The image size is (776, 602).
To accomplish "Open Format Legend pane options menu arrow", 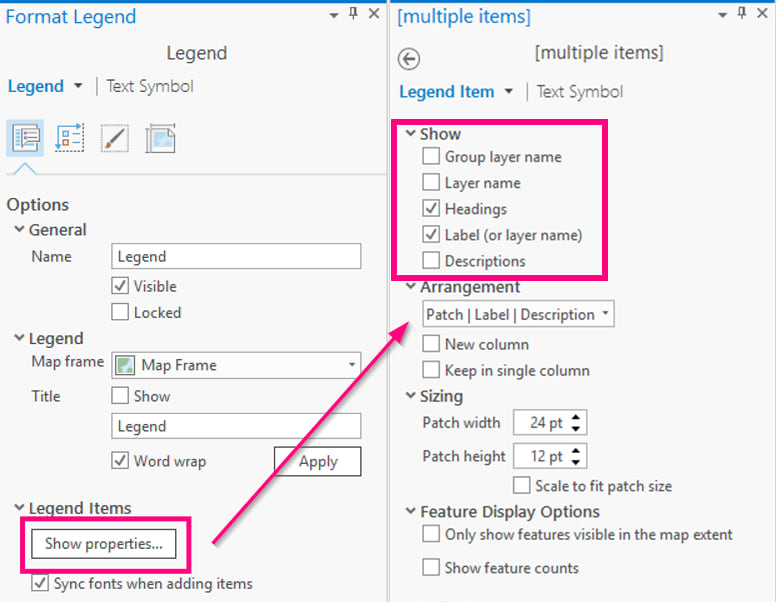I will click(x=333, y=15).
